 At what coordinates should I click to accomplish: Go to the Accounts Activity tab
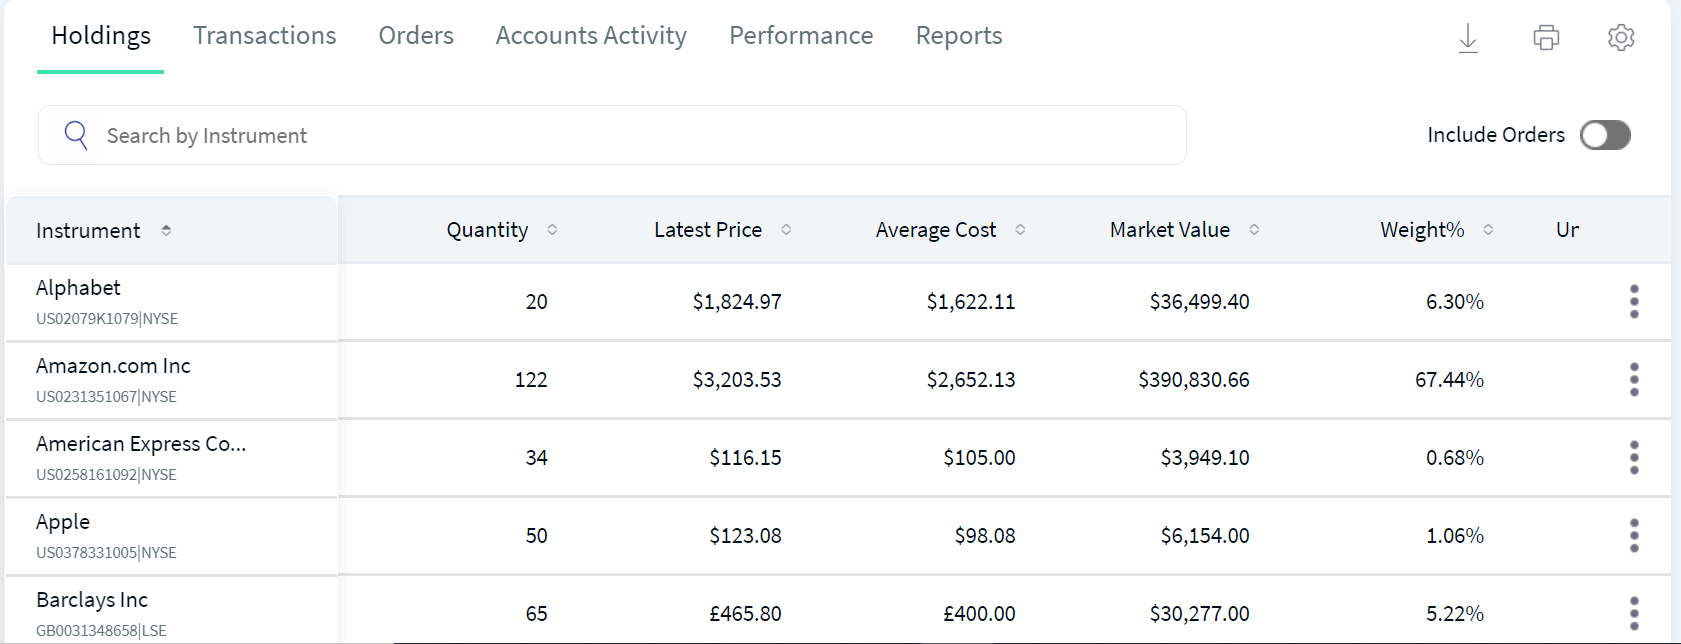[x=591, y=36]
